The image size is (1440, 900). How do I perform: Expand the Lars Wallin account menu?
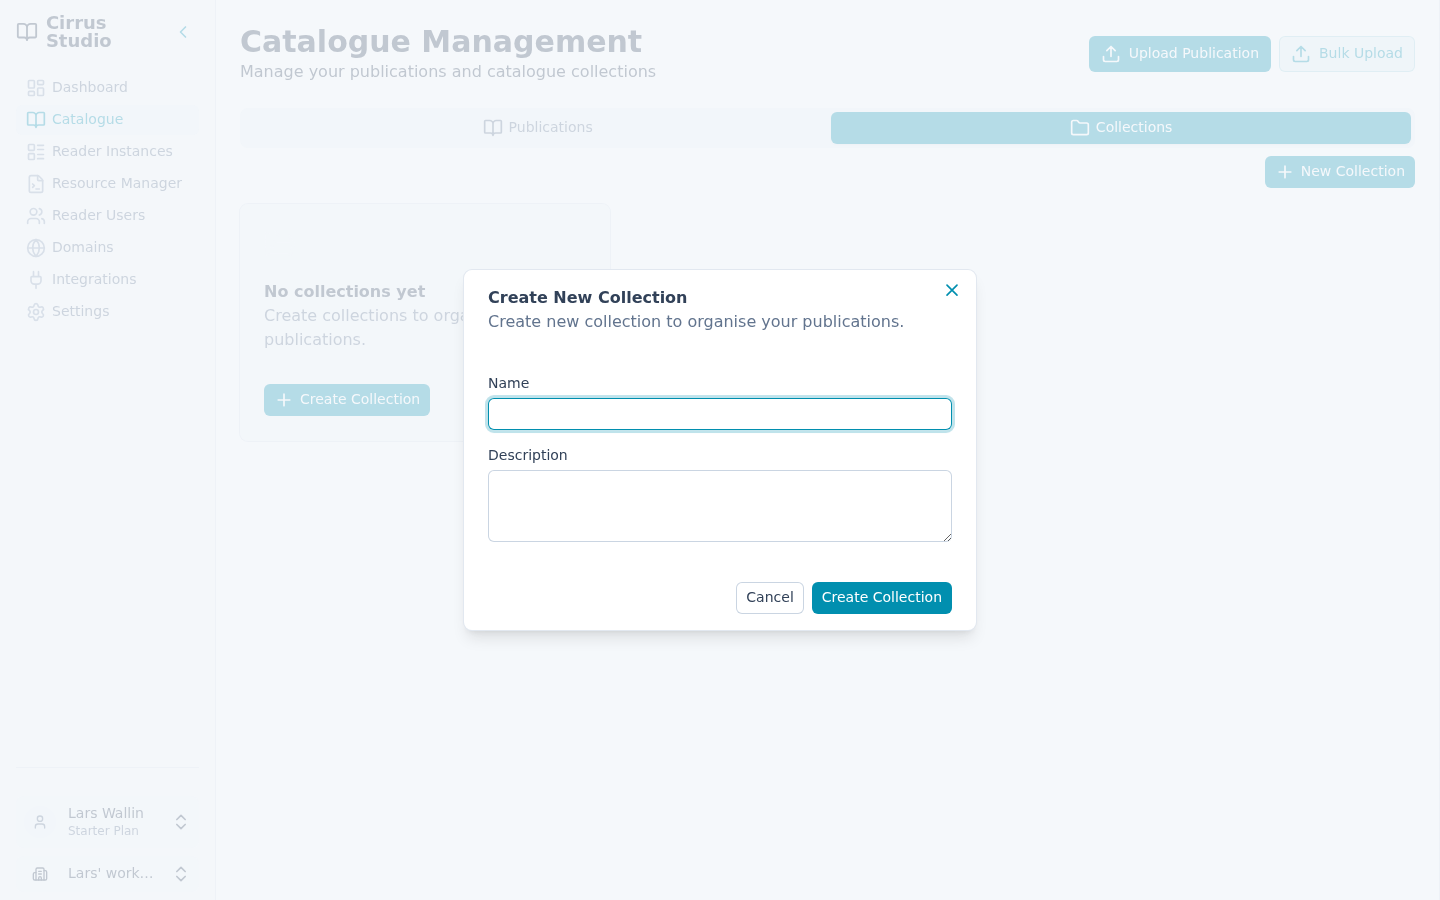coord(108,822)
